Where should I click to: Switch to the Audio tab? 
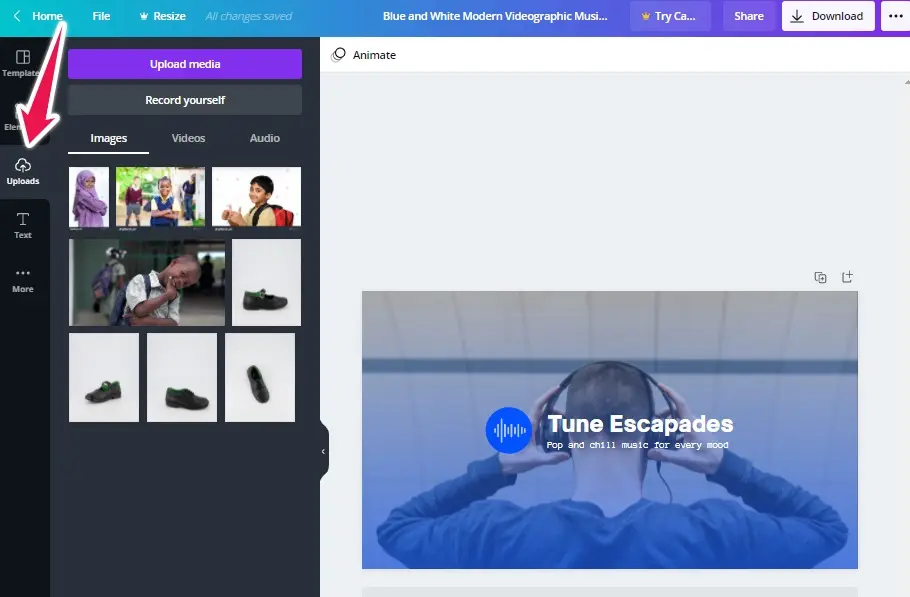pos(264,138)
